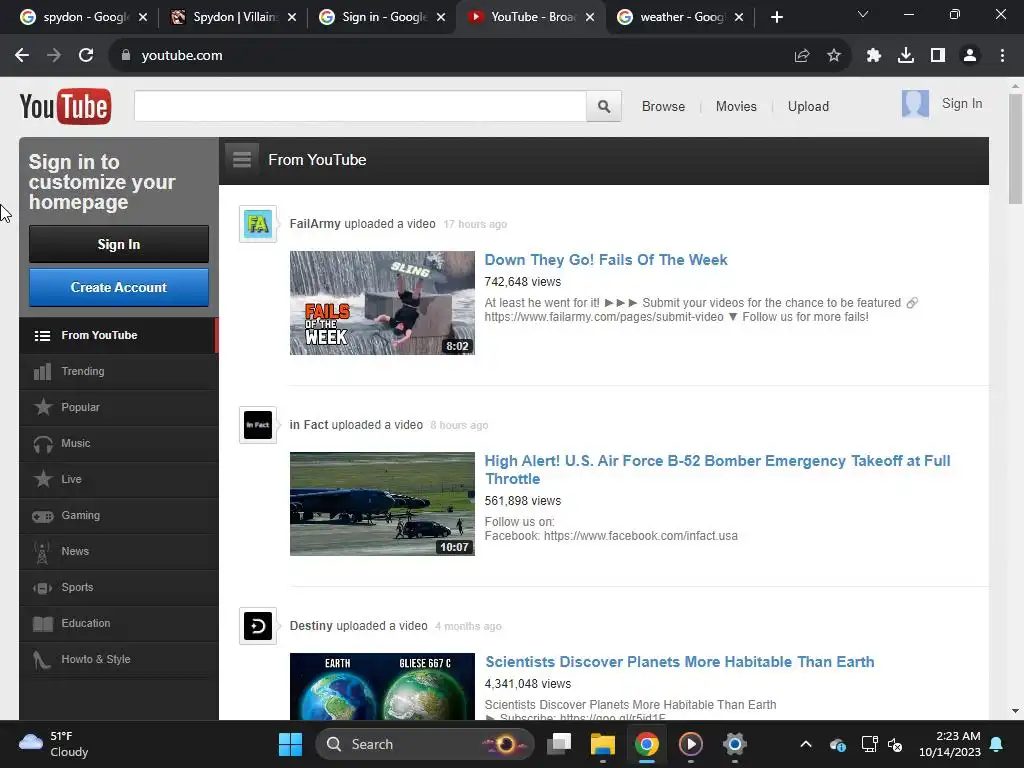Viewport: 1024px width, 768px height.
Task: Click the B-52 bomber video thumbnail
Action: click(382, 504)
